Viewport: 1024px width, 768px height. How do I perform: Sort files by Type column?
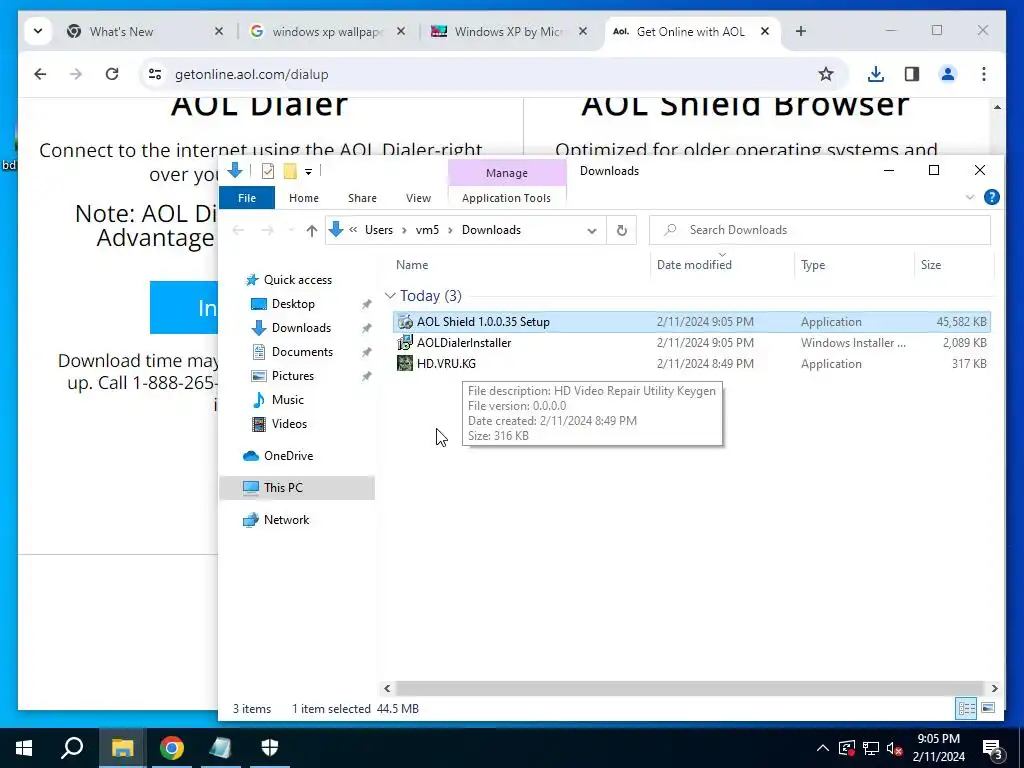pos(812,264)
